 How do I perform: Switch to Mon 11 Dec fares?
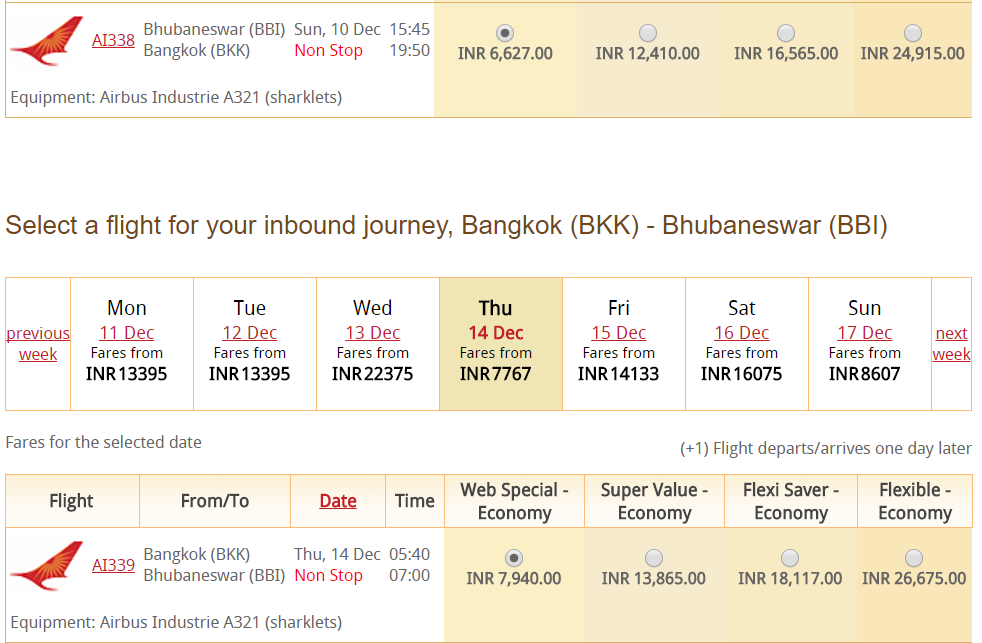pyautogui.click(x=127, y=333)
